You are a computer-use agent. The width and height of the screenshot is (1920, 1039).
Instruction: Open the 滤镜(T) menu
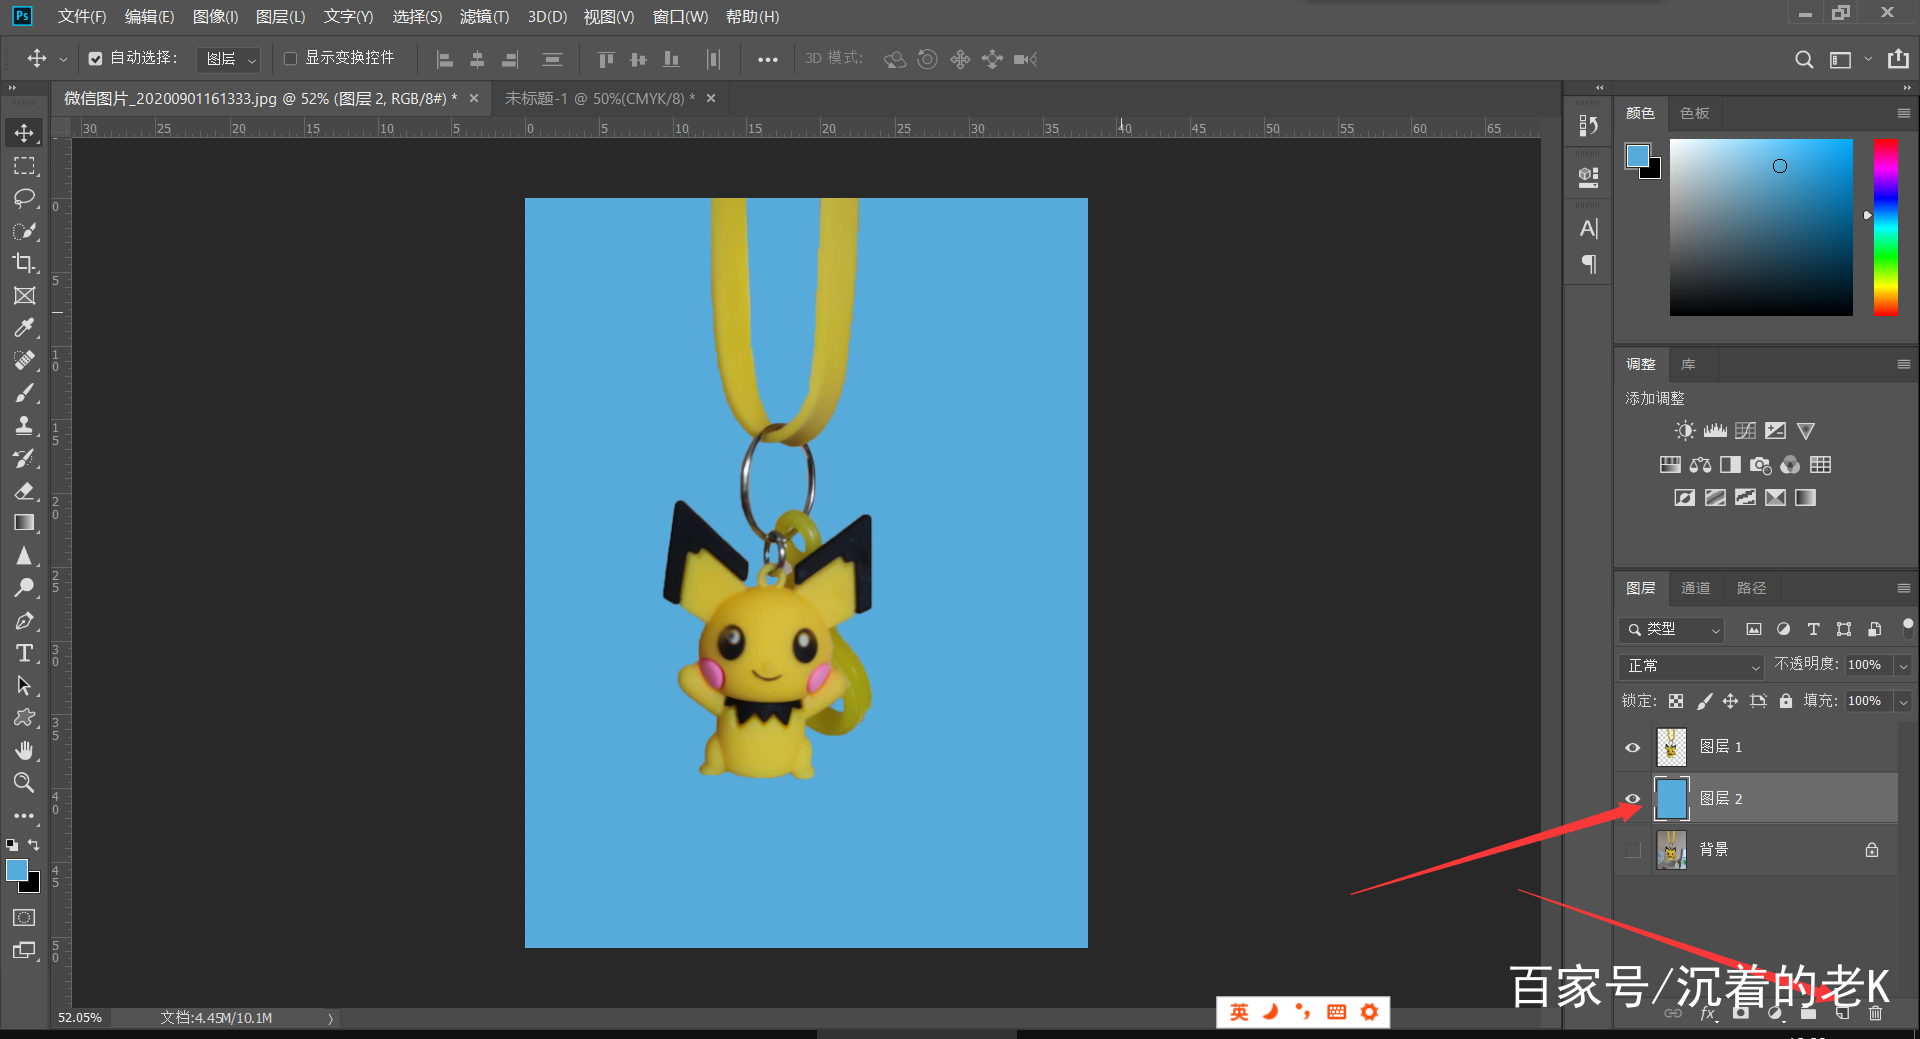(484, 16)
